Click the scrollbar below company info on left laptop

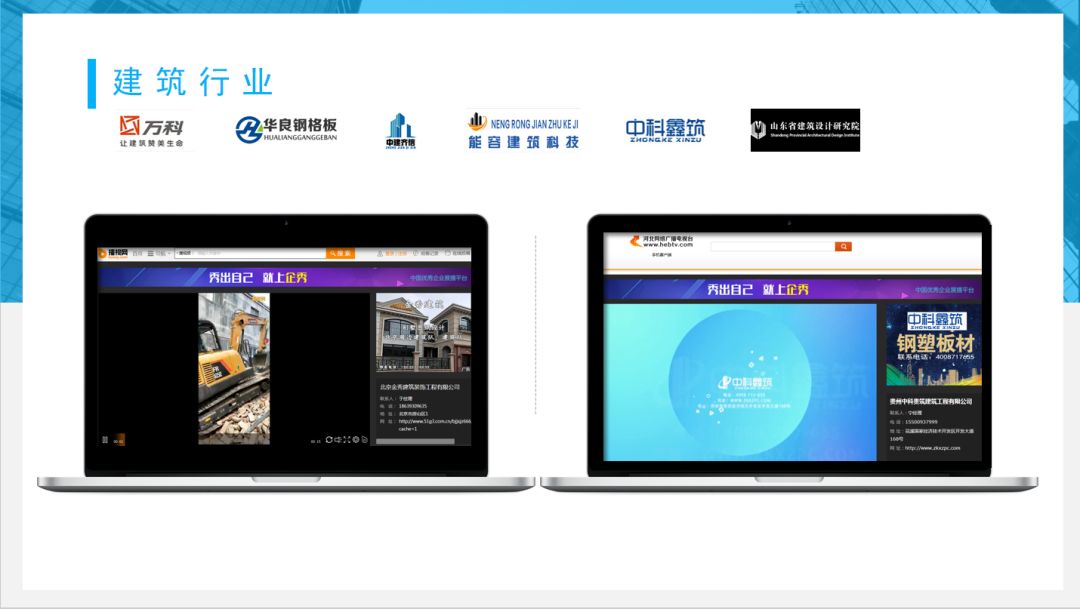pyautogui.click(x=415, y=442)
